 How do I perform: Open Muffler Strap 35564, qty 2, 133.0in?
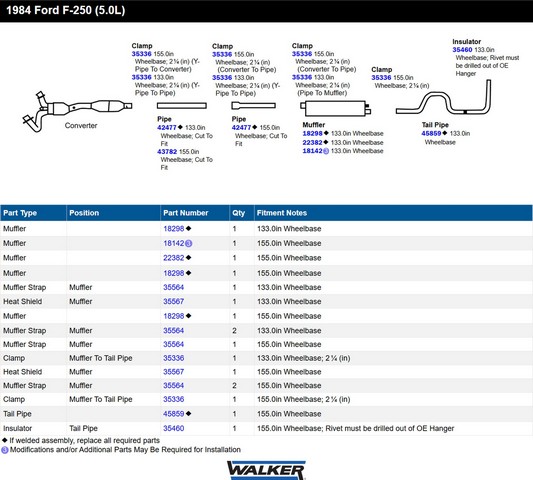point(174,330)
